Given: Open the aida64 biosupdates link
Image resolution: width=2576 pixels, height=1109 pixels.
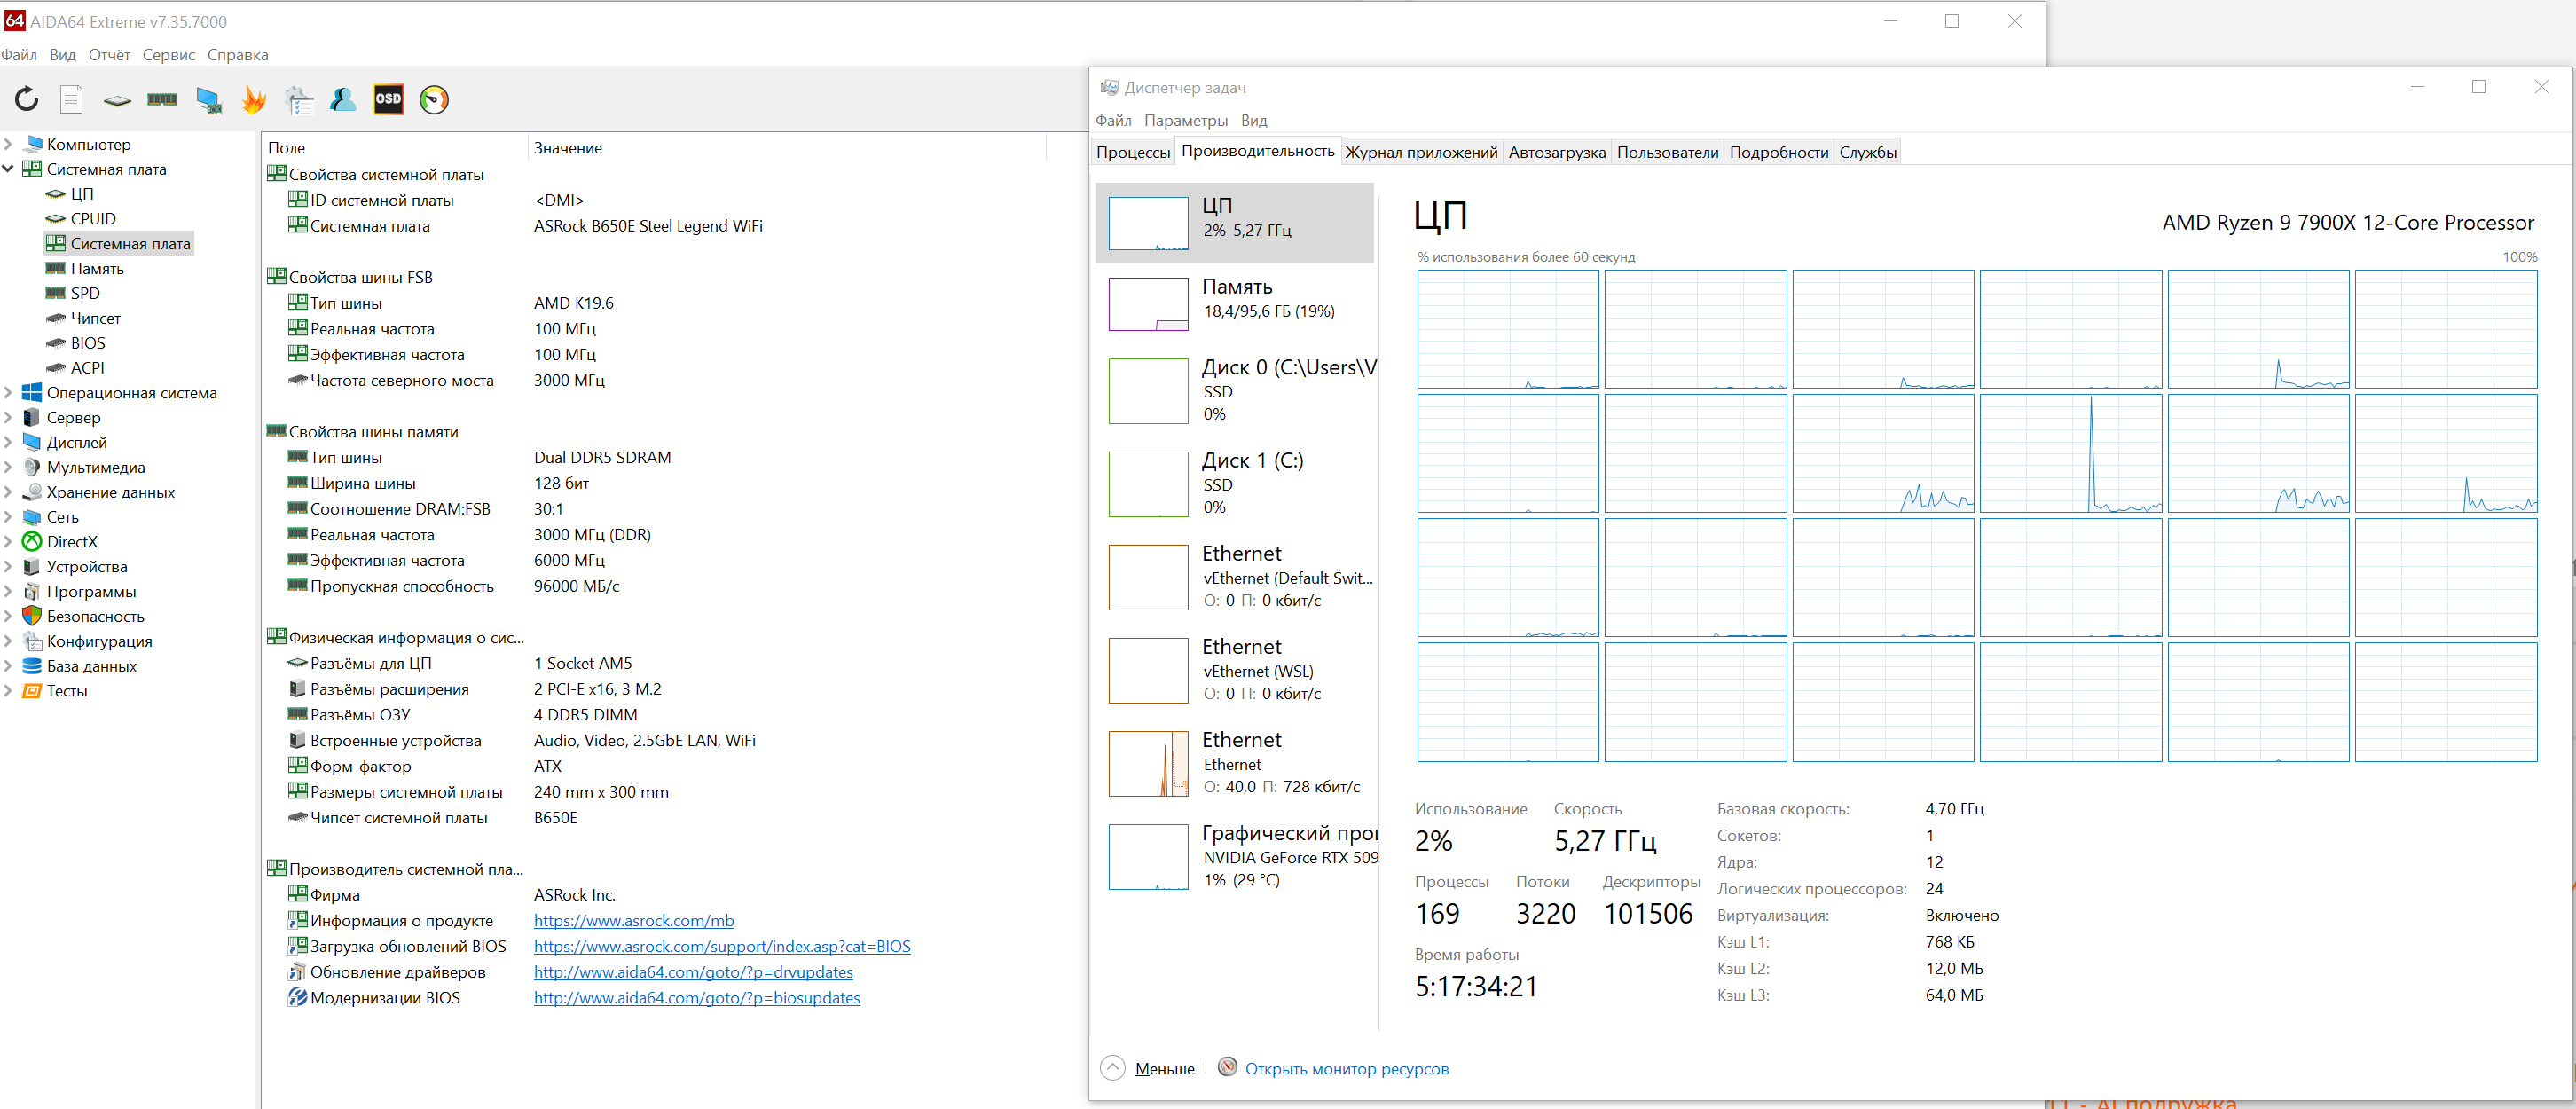Looking at the screenshot, I should (696, 998).
